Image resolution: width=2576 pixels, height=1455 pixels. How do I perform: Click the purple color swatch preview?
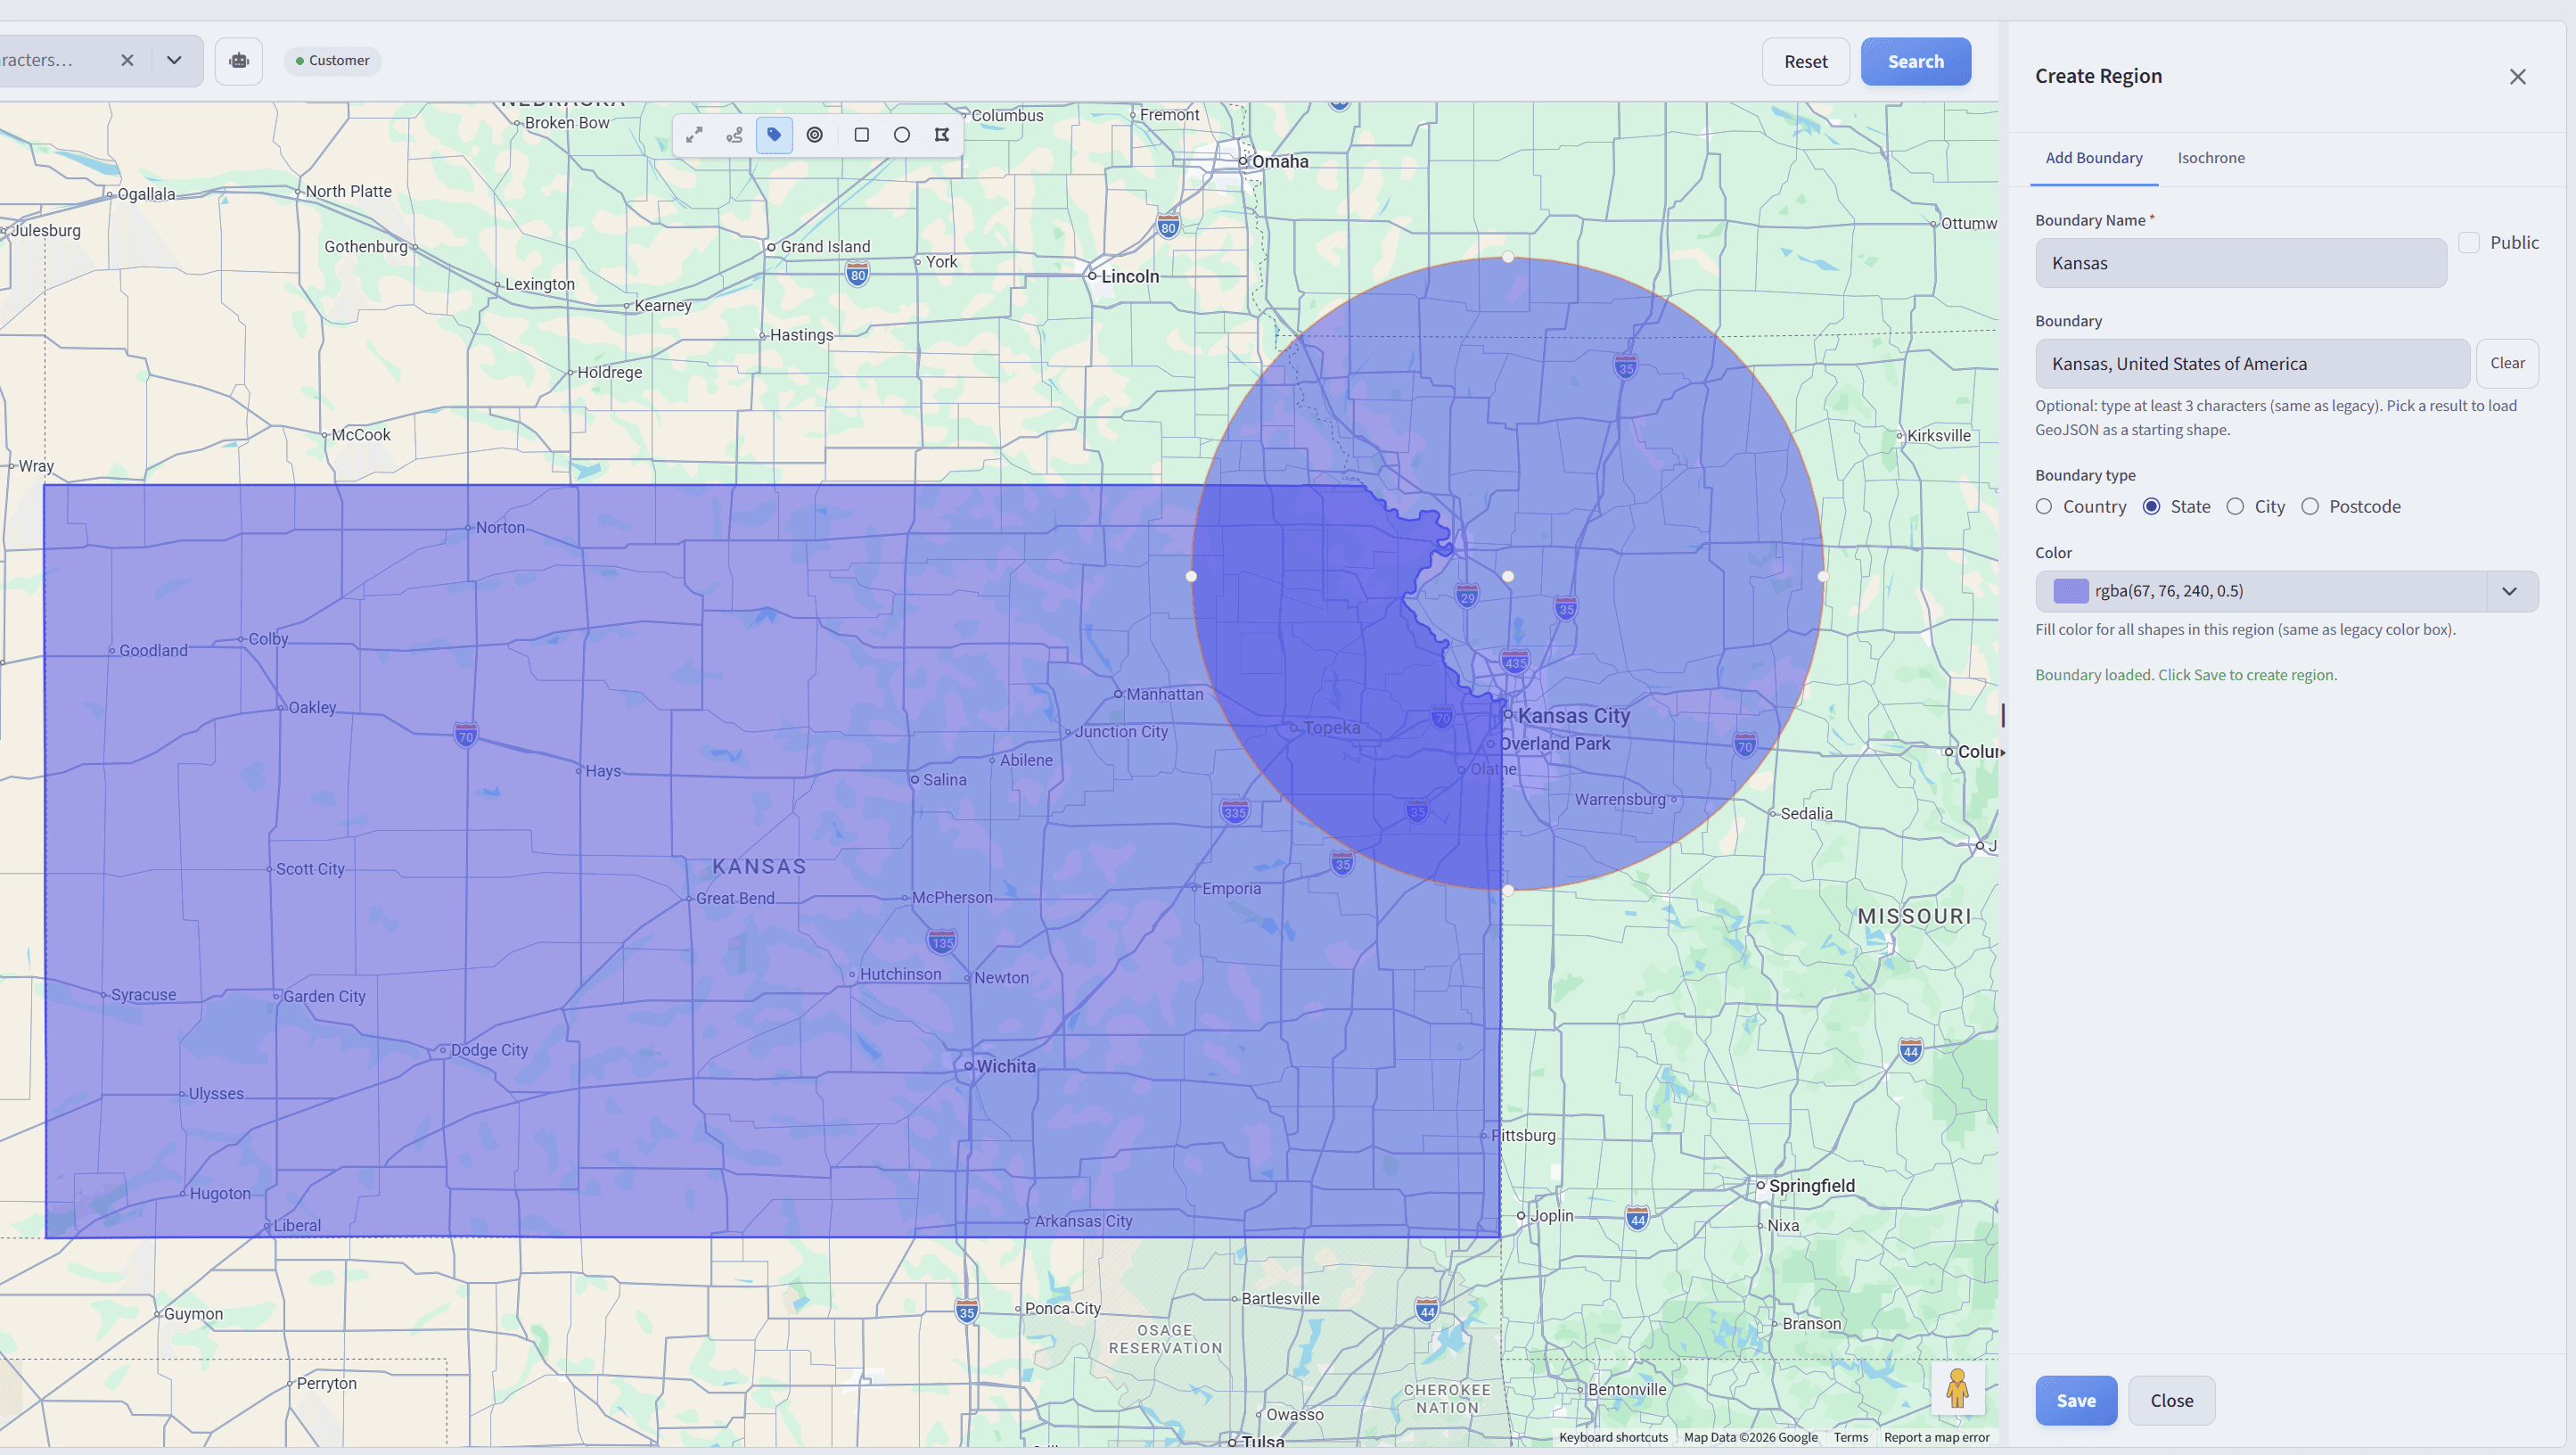tap(2070, 591)
